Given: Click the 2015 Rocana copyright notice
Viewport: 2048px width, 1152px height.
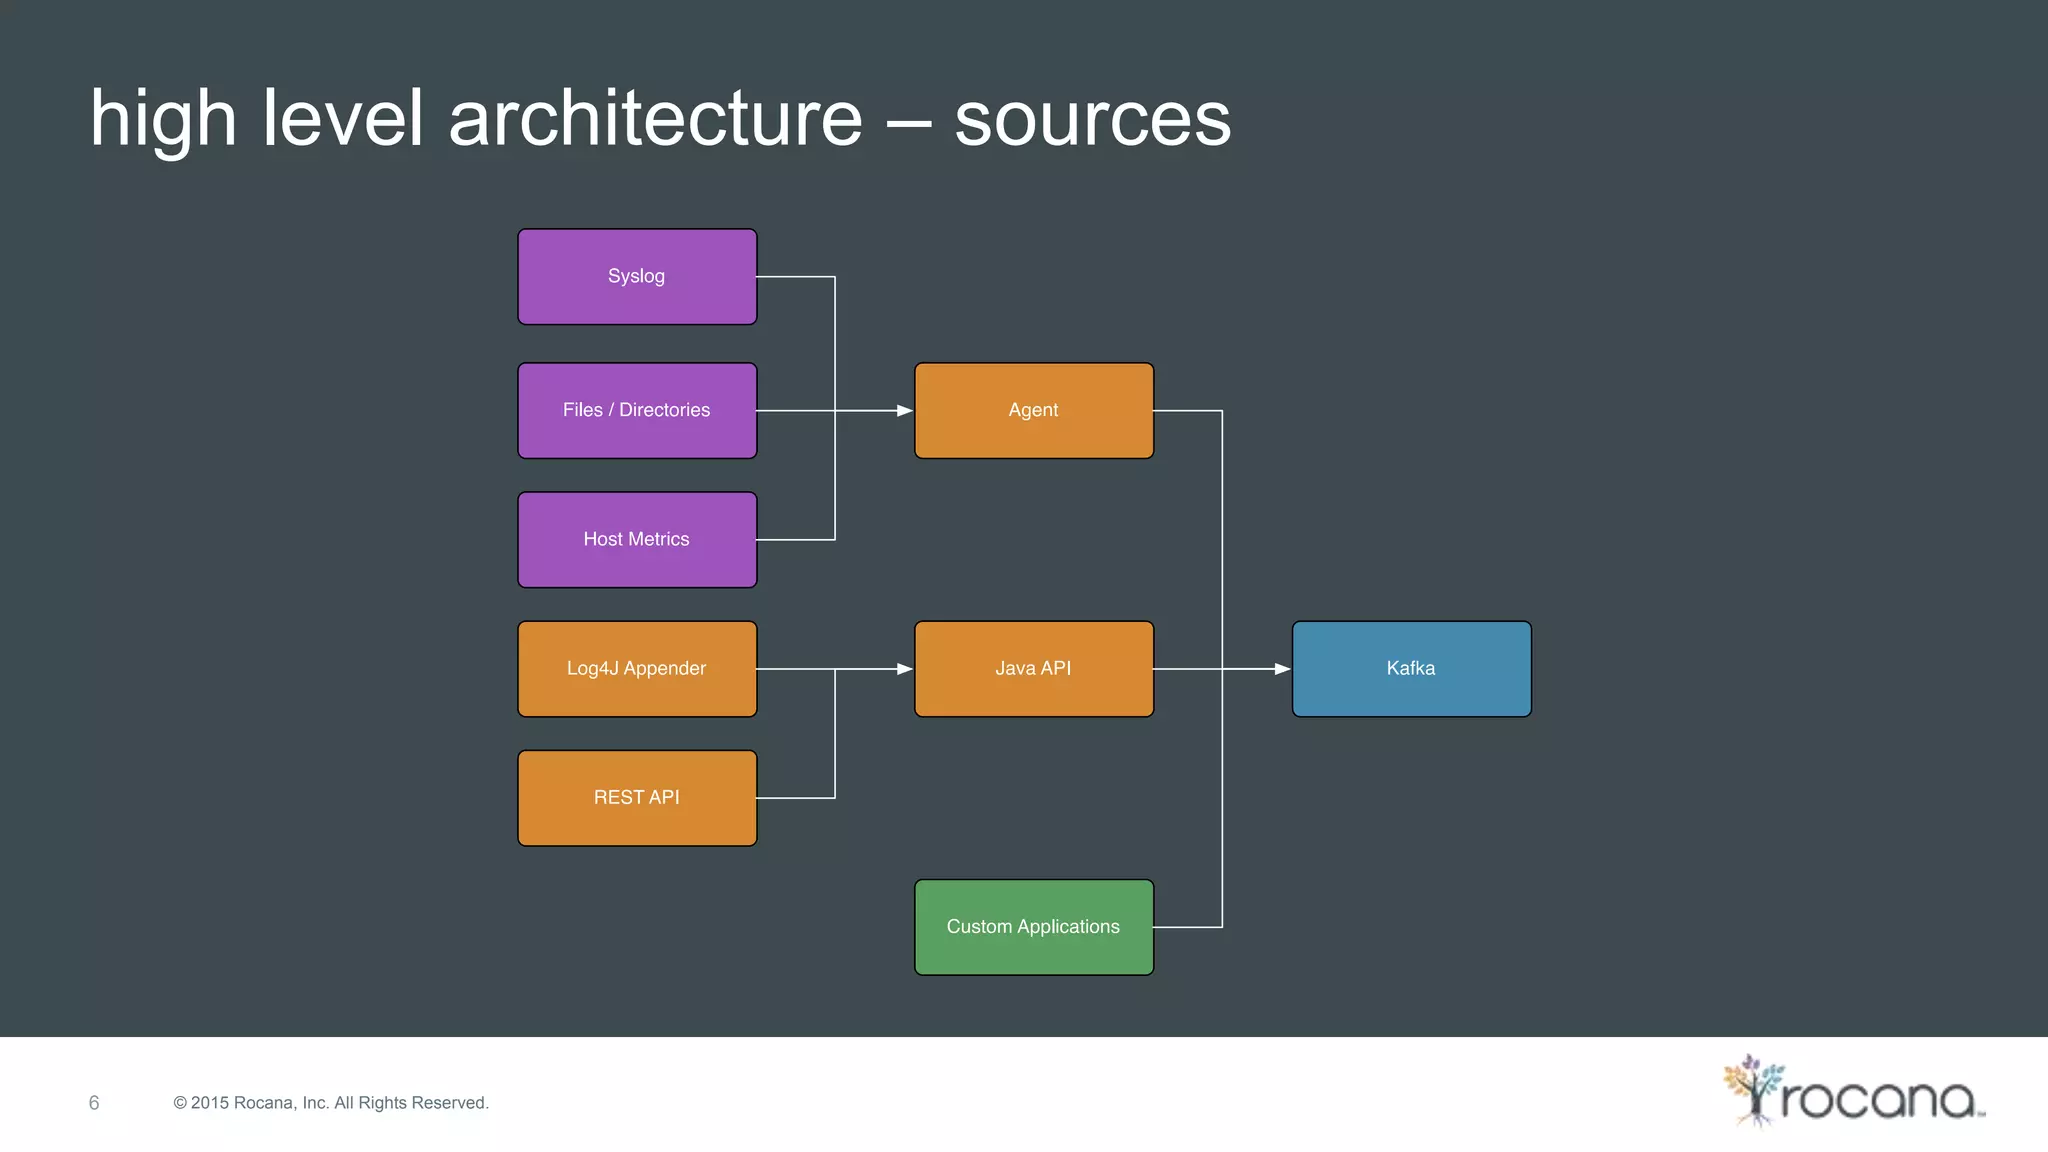Looking at the screenshot, I should (331, 1103).
